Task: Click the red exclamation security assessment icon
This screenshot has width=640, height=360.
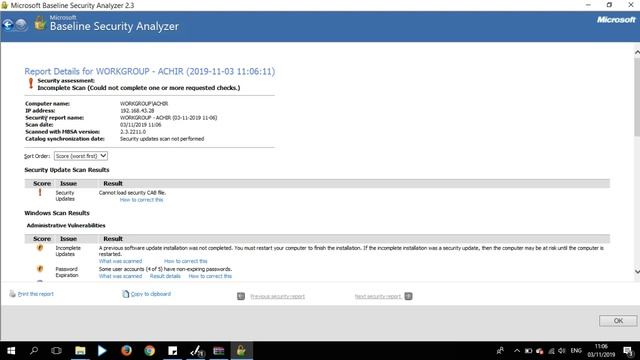Action: point(31,83)
